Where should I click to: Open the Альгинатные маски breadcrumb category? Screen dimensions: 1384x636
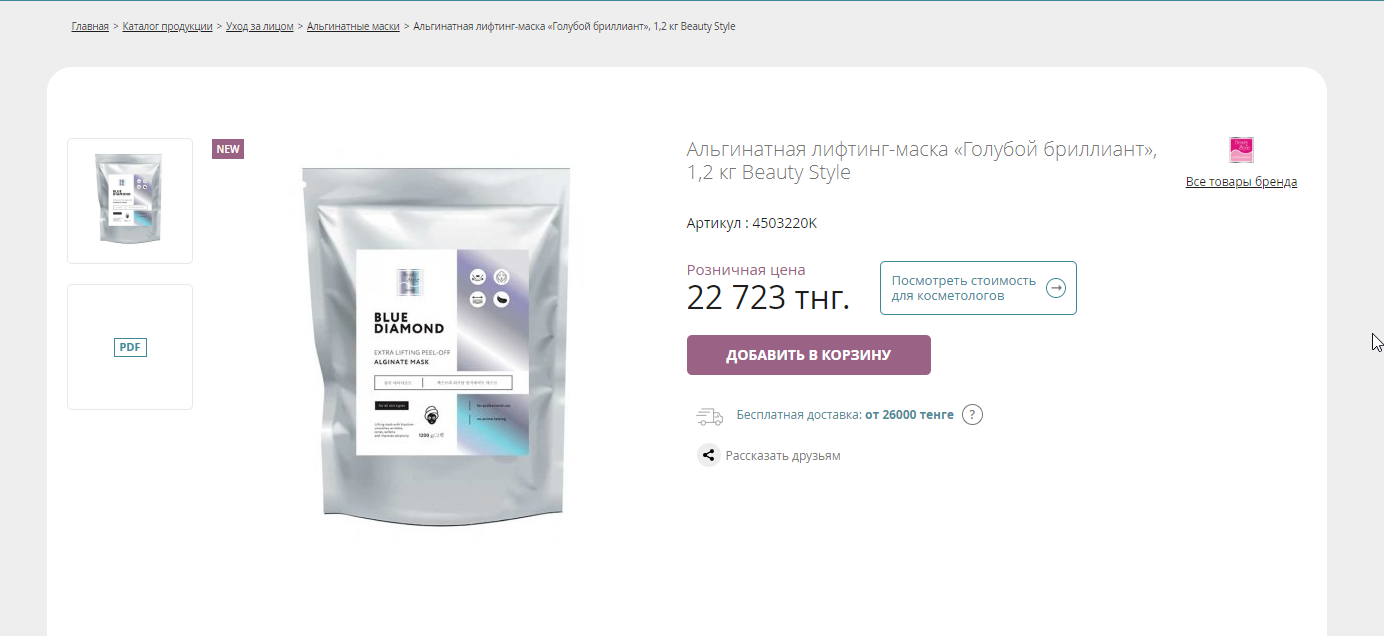click(353, 26)
